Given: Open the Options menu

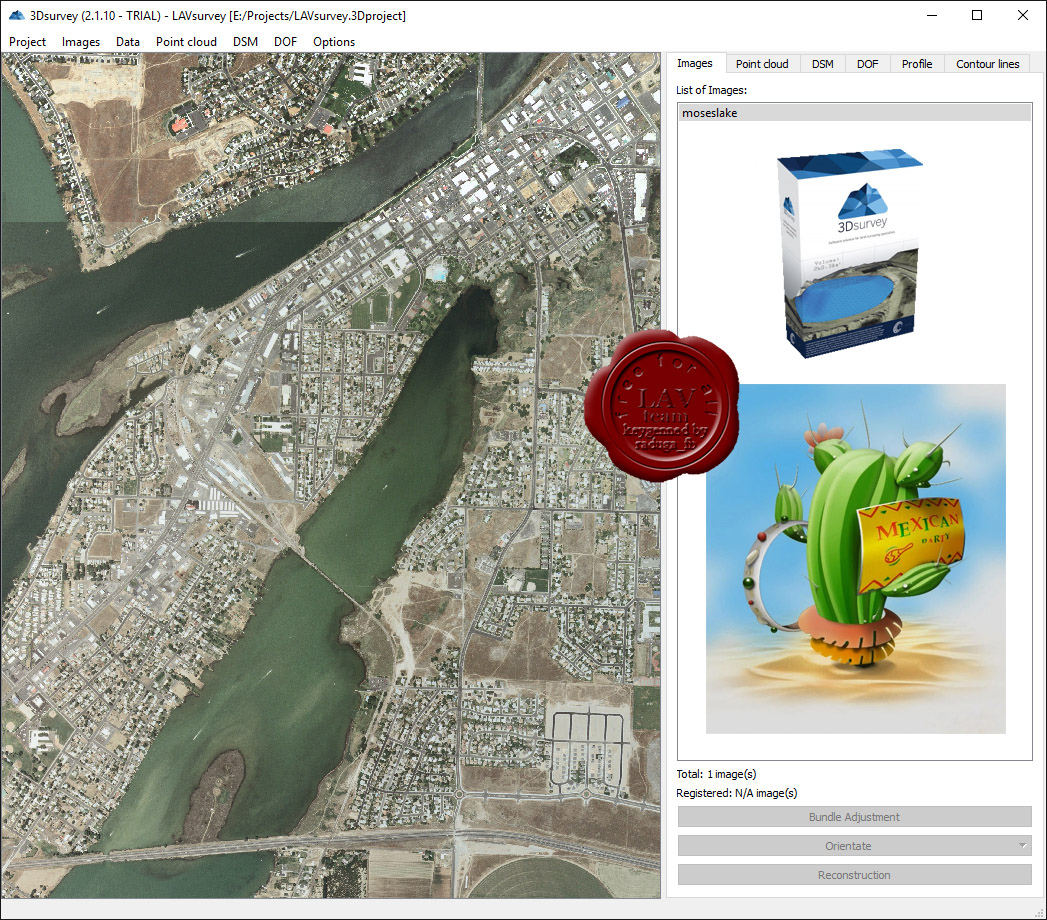Looking at the screenshot, I should 334,41.
